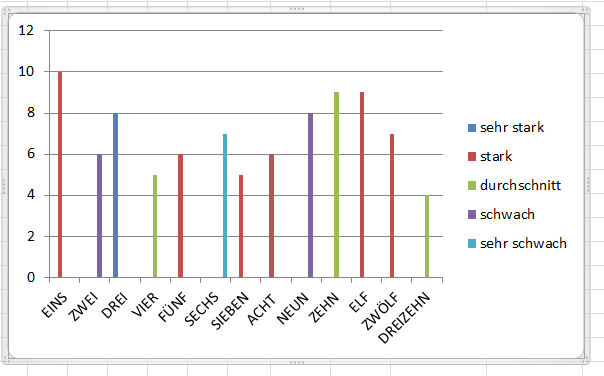Click the ELF category axis label
Viewport: 604px width, 376px height.
click(x=359, y=302)
